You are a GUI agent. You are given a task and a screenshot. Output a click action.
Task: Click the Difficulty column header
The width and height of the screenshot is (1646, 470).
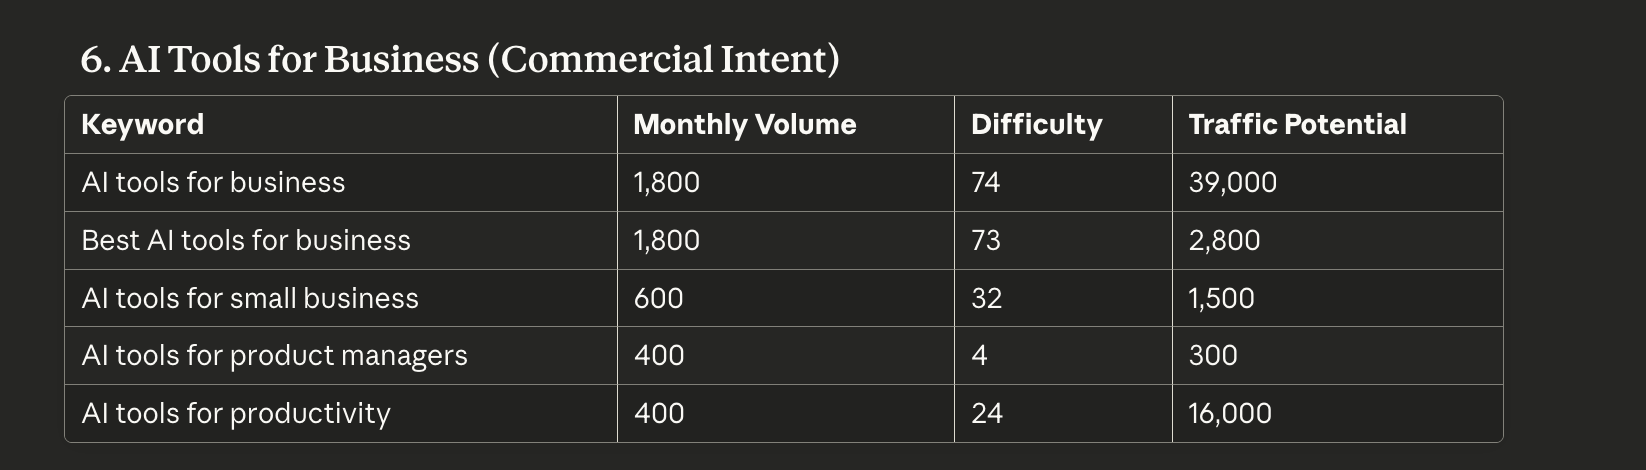click(x=1036, y=125)
